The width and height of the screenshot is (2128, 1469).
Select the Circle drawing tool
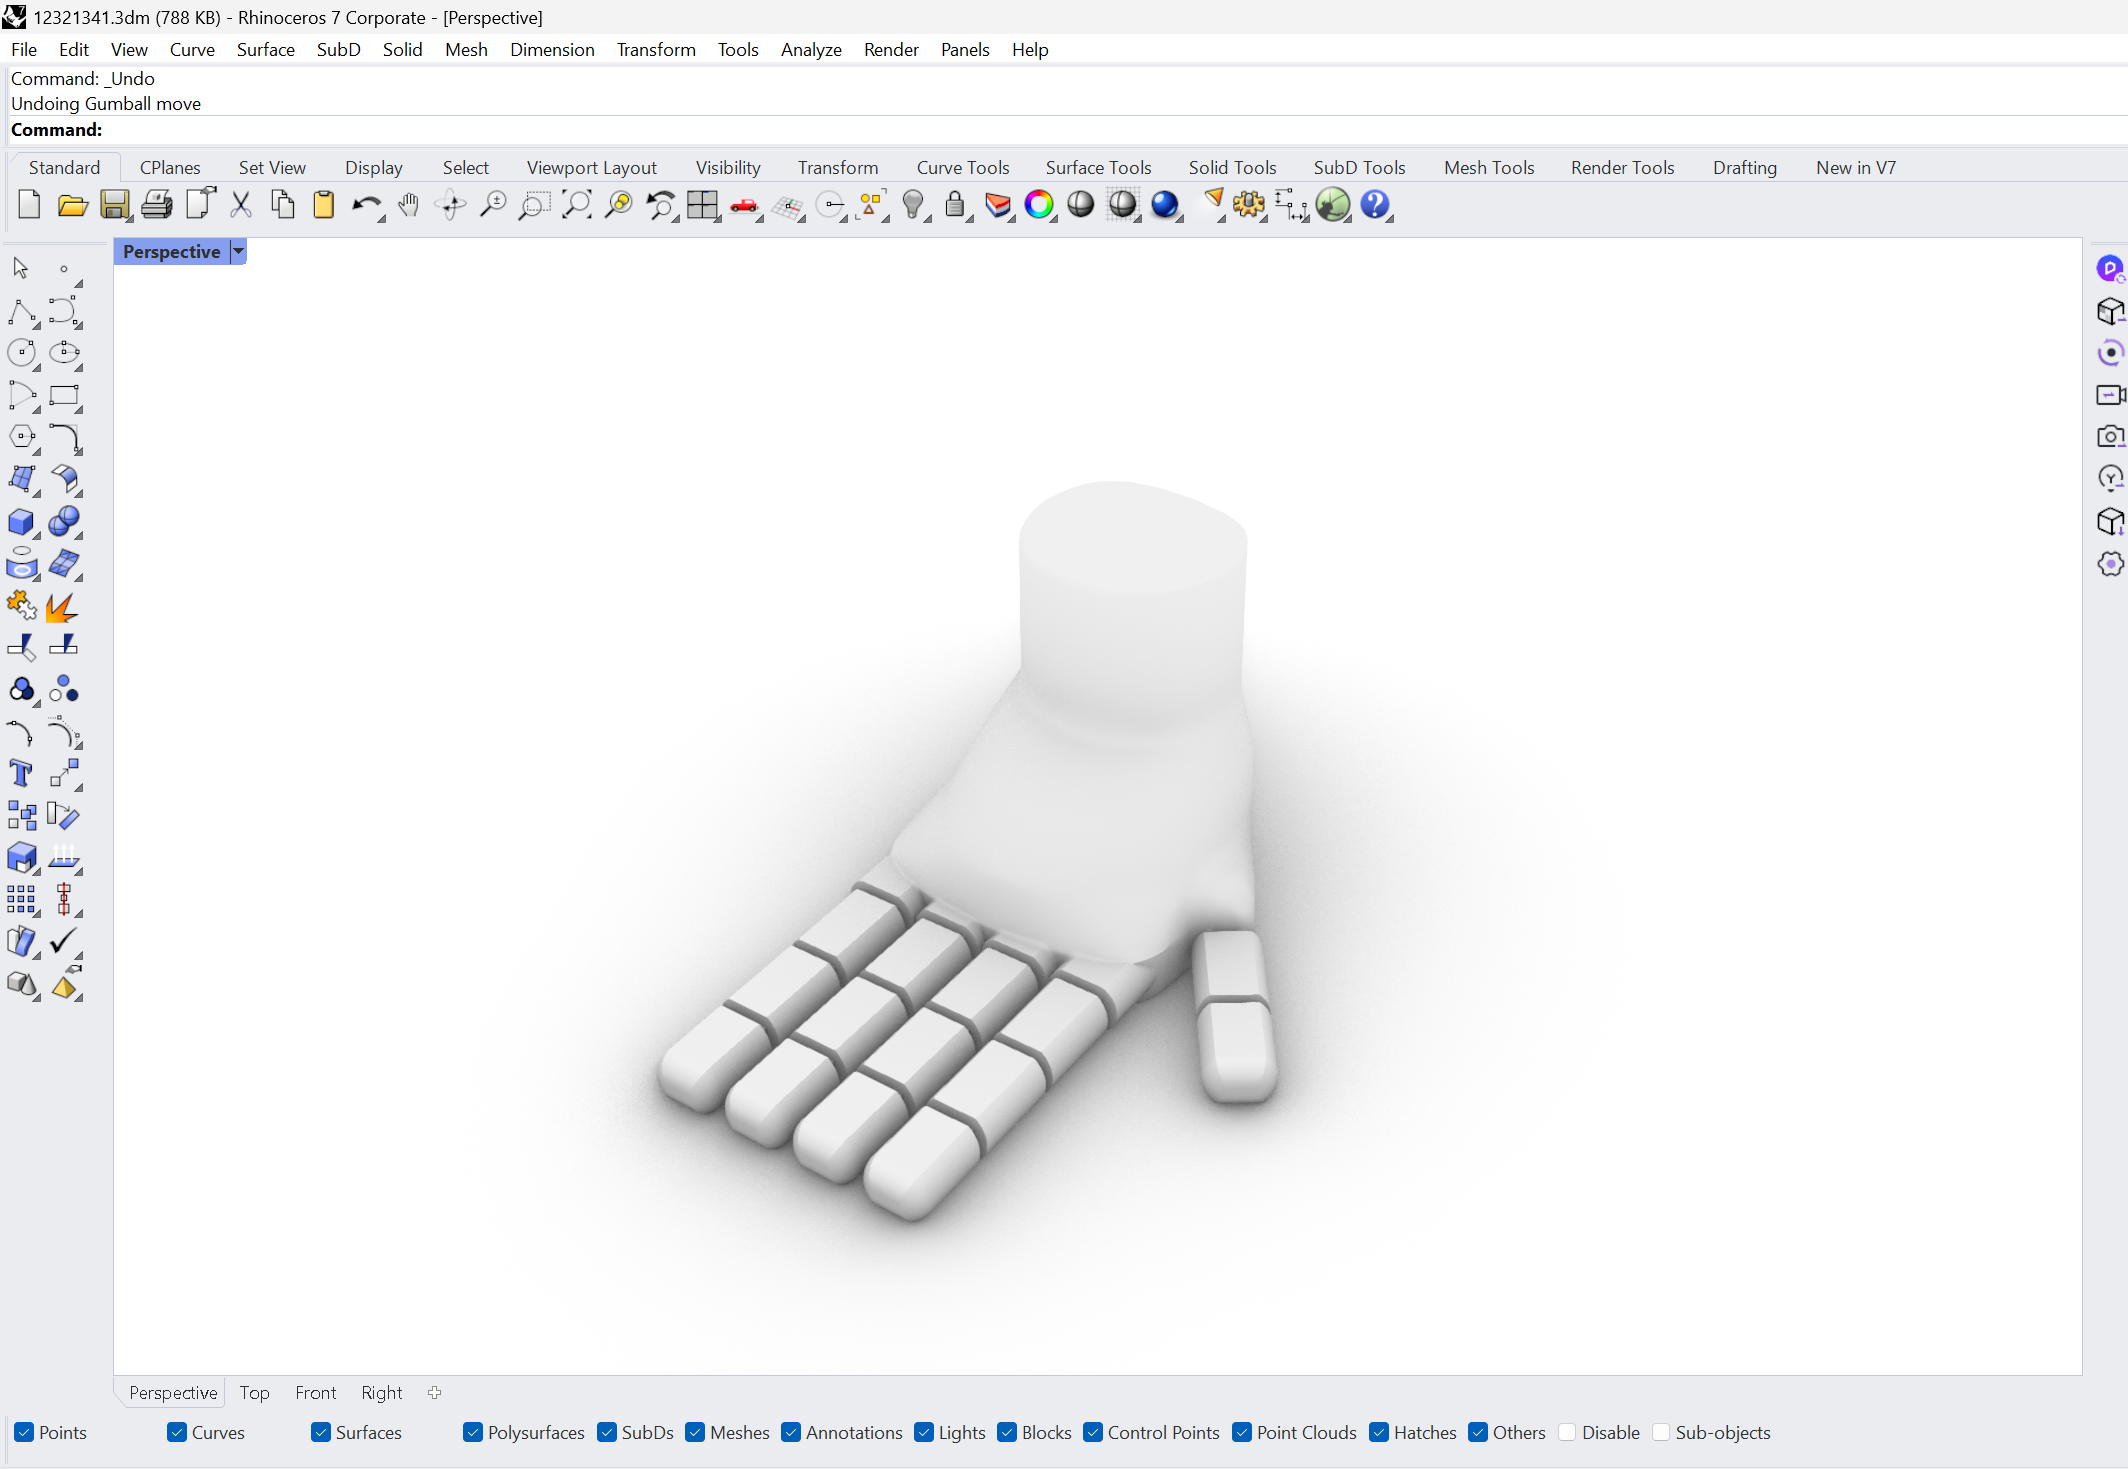pos(21,352)
